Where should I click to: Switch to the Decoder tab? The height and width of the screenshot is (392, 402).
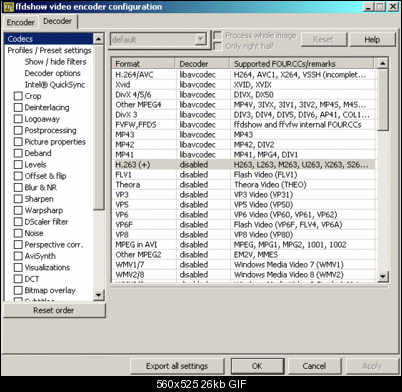point(57,21)
